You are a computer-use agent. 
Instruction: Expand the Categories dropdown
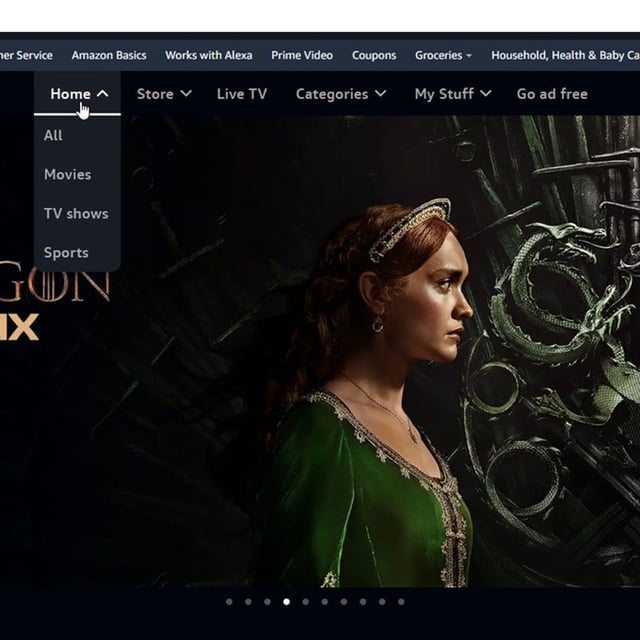click(x=341, y=94)
